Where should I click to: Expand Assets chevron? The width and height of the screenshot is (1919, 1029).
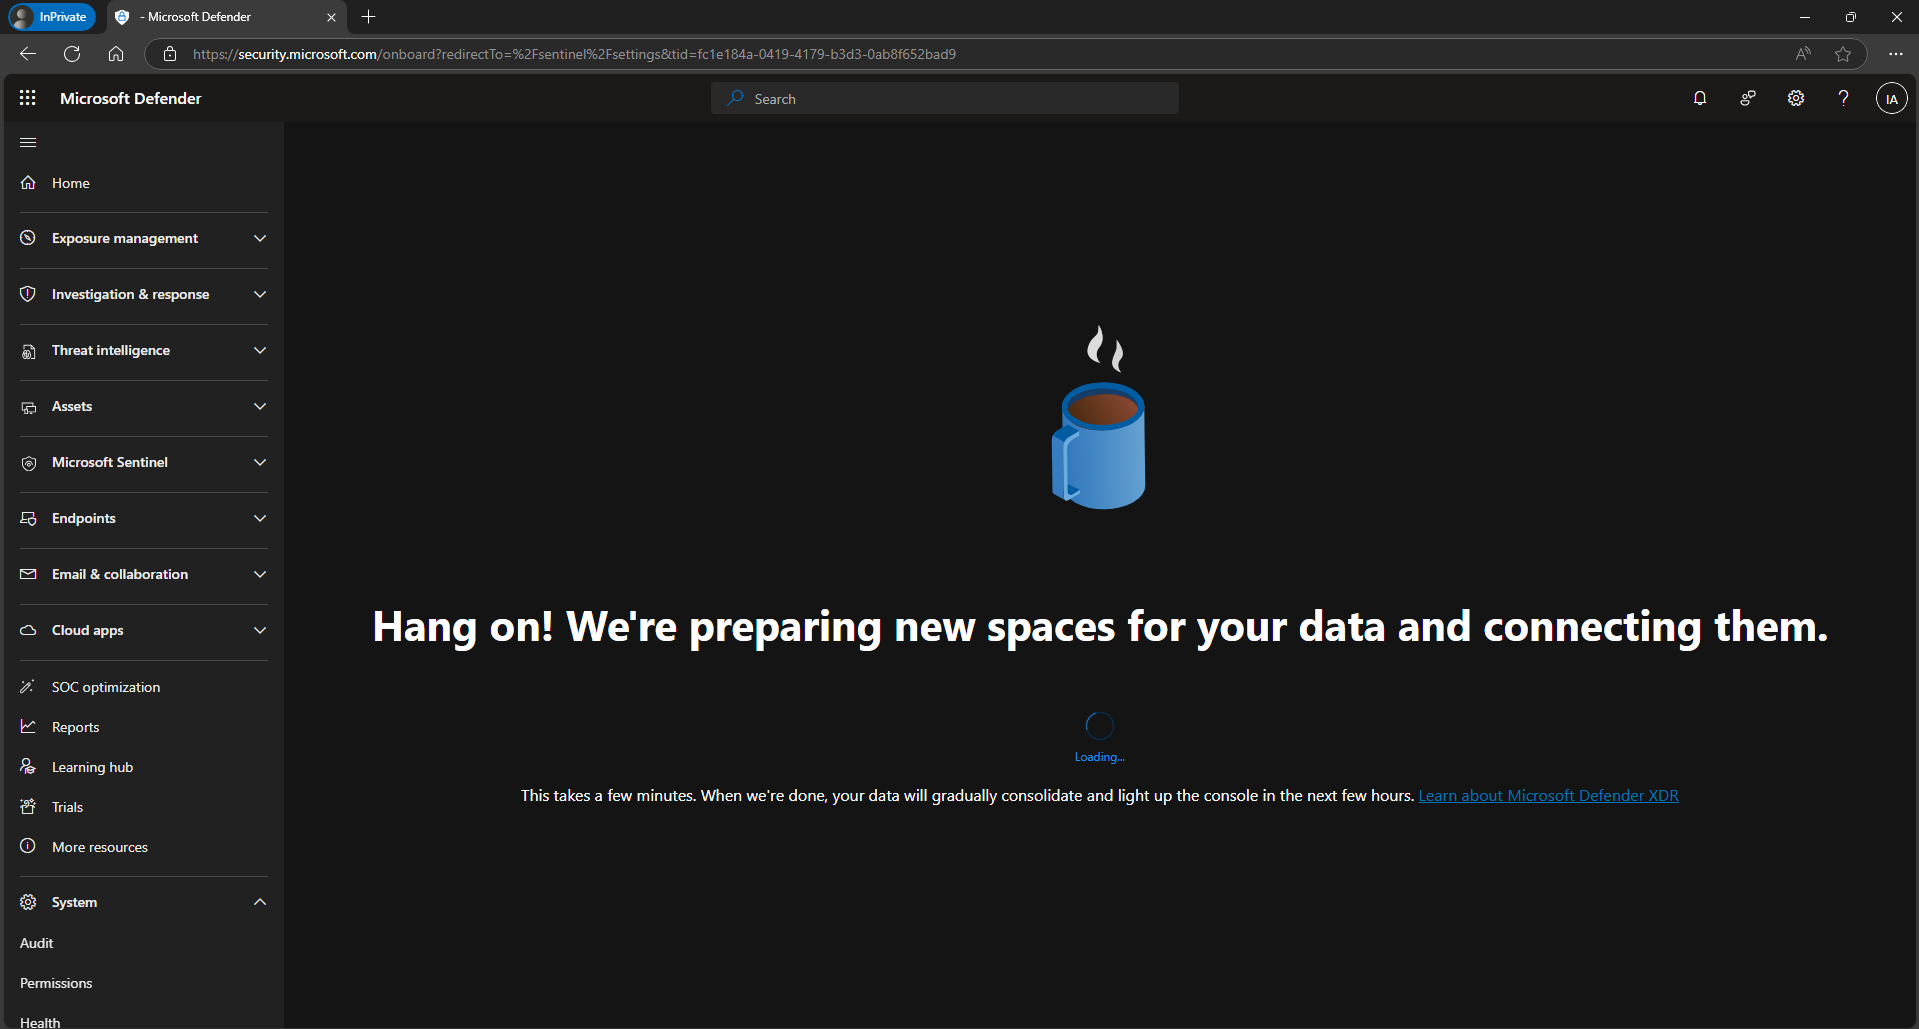(260, 406)
